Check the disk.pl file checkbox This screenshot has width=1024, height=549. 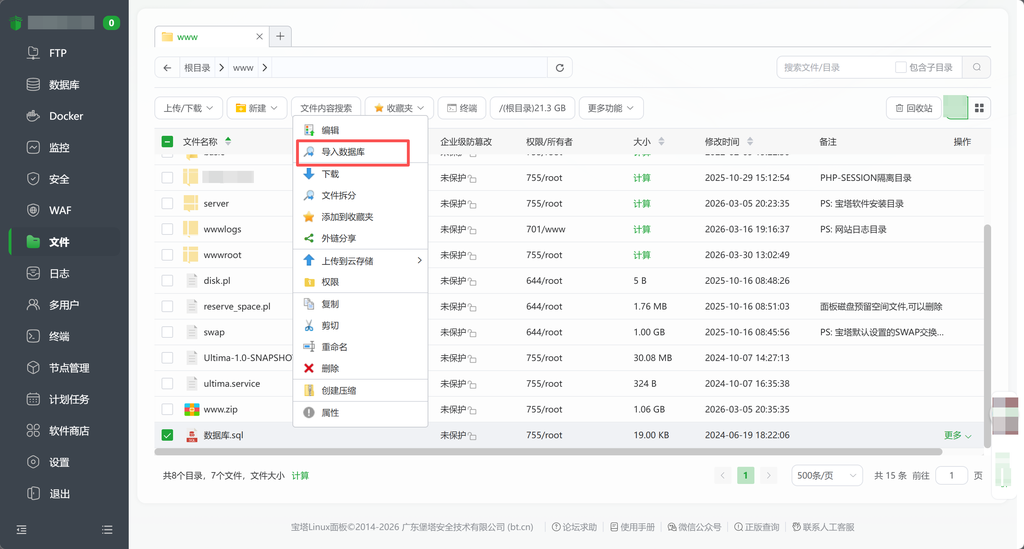167,281
